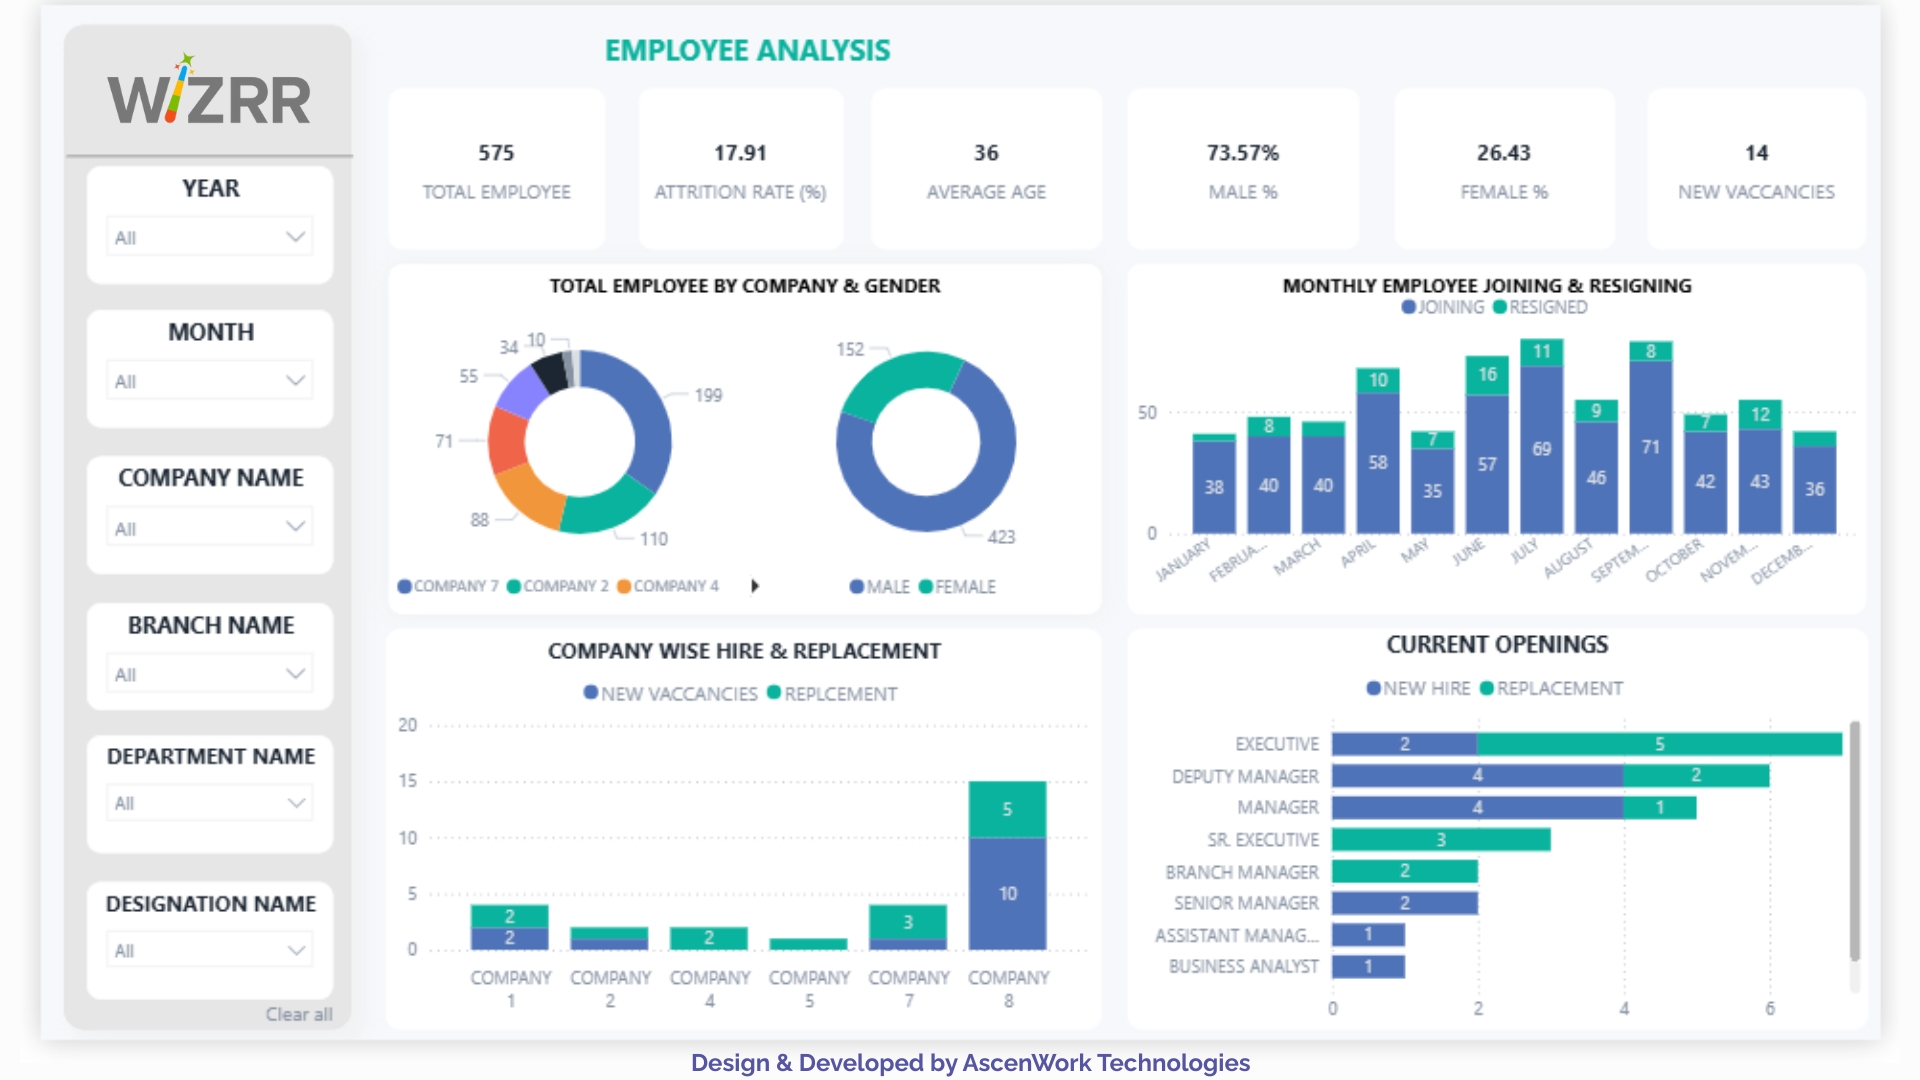Click the REPLCEMENT legend marker in hire chart

tap(773, 693)
